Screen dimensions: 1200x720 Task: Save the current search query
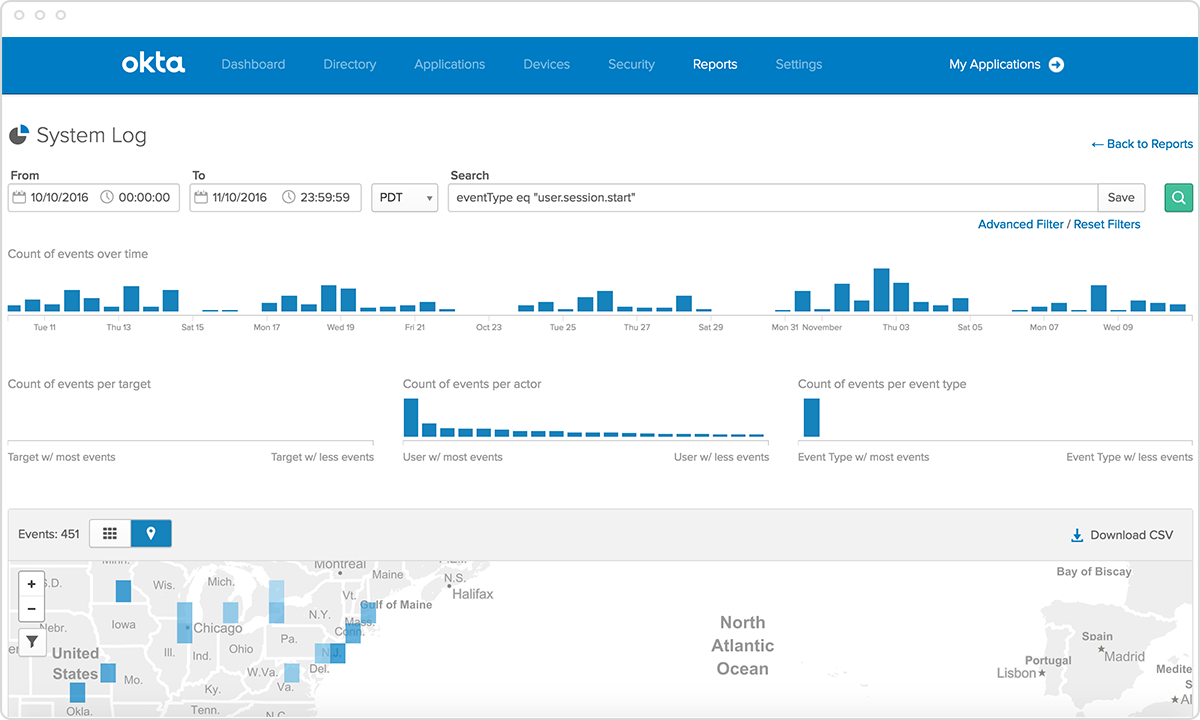[x=1121, y=198]
